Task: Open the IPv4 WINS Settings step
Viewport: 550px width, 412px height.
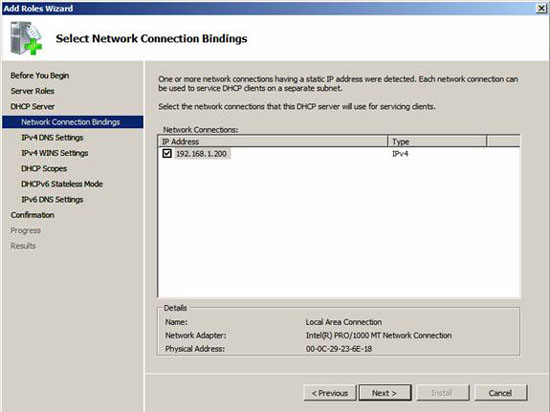Action: (x=54, y=153)
